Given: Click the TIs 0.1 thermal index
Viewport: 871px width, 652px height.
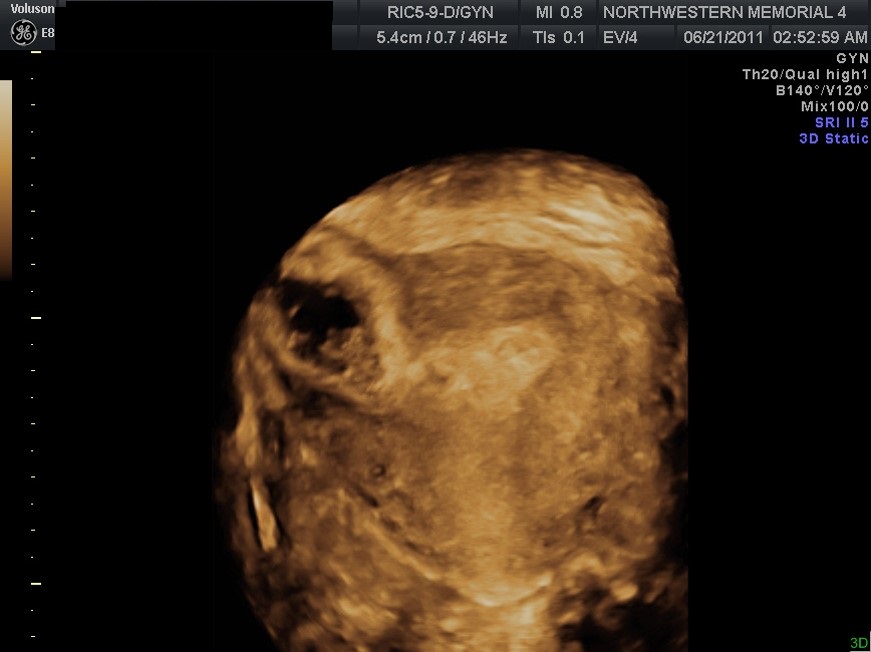Looking at the screenshot, I should tap(558, 38).
